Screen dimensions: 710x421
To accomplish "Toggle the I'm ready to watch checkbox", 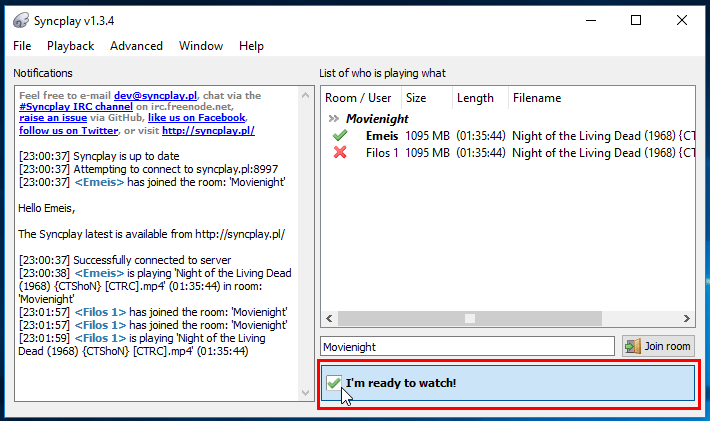I will 334,383.
